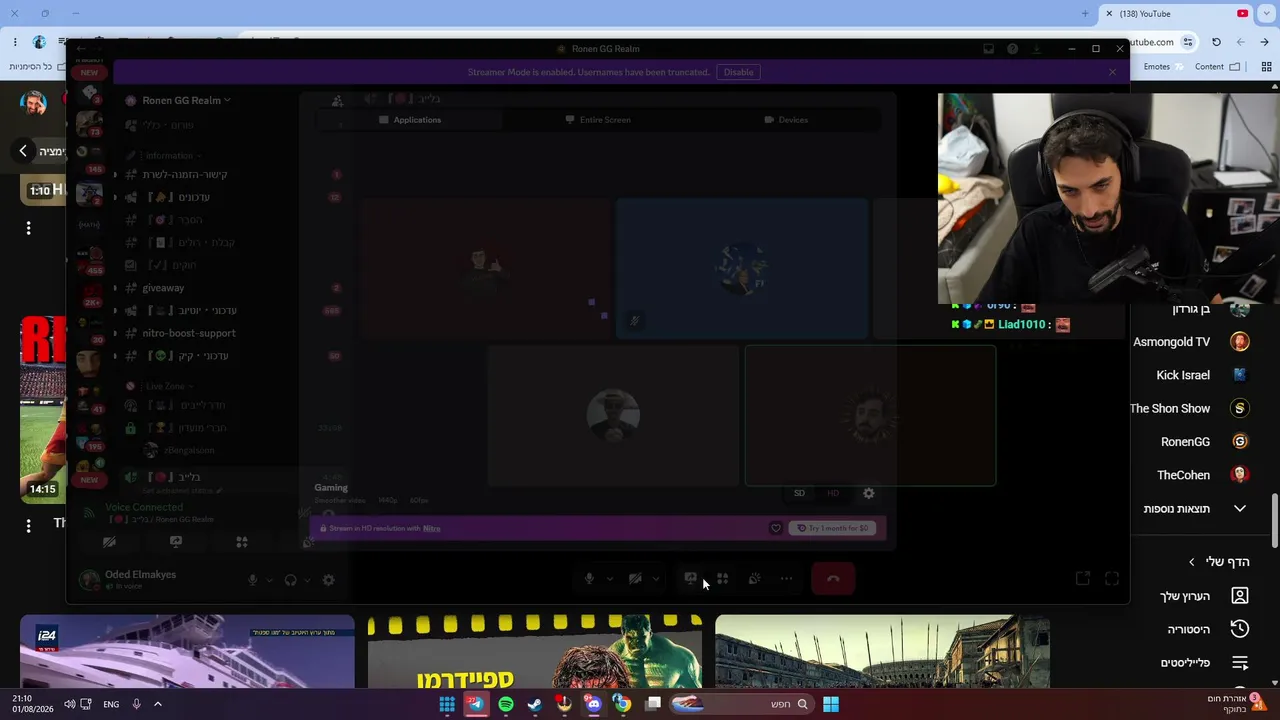This screenshot has height=720, width=1280.
Task: Open more options ellipsis in call controls
Action: tap(786, 579)
